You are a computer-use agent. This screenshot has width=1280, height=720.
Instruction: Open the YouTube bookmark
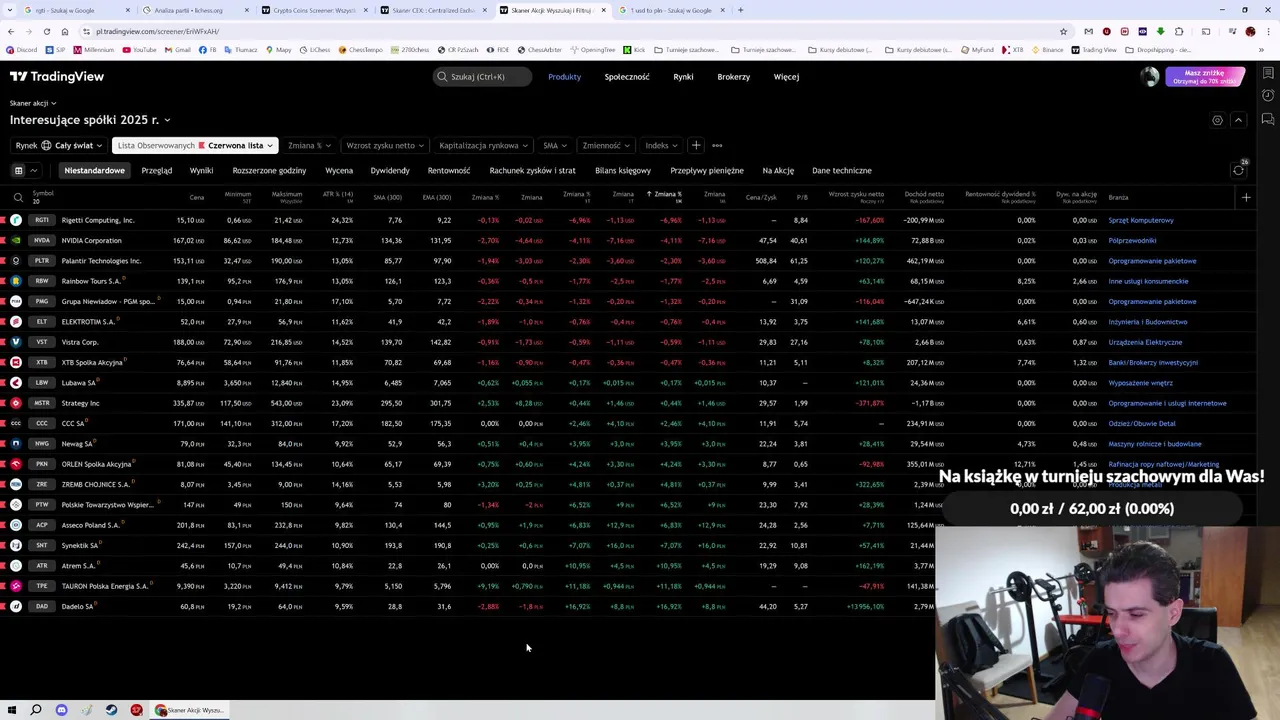140,50
